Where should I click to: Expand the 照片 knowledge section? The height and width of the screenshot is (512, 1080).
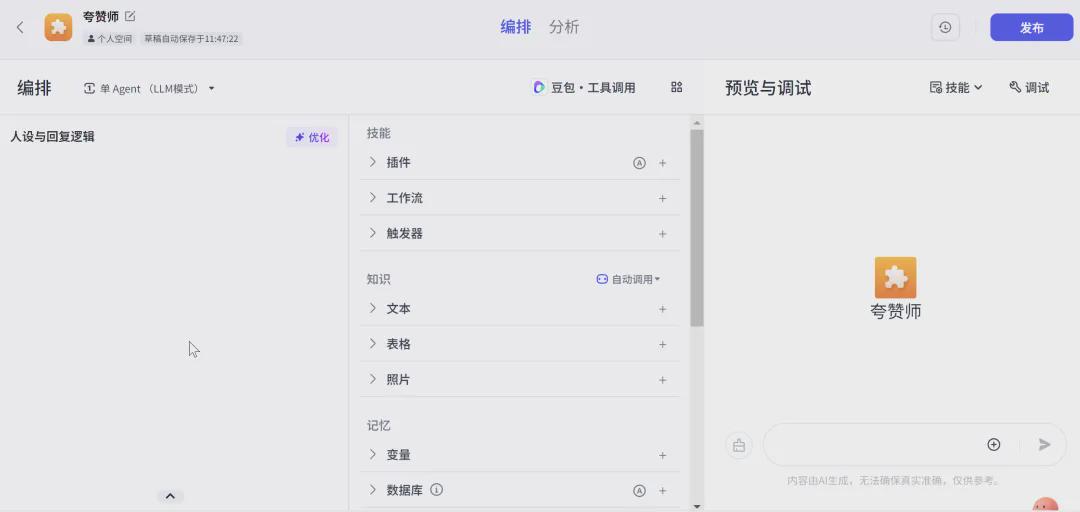point(373,378)
